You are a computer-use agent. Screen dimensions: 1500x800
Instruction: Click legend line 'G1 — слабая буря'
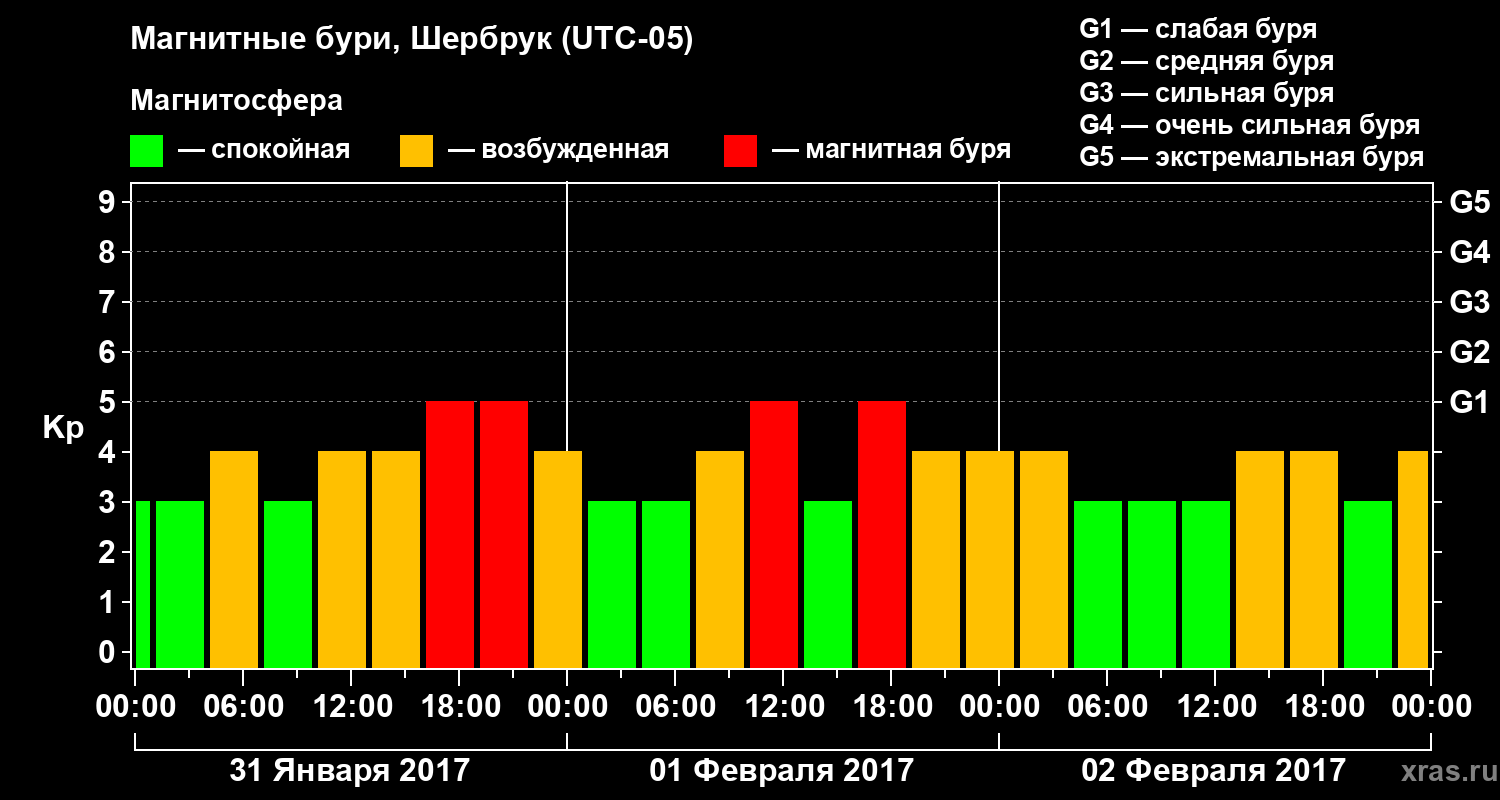tap(1198, 29)
